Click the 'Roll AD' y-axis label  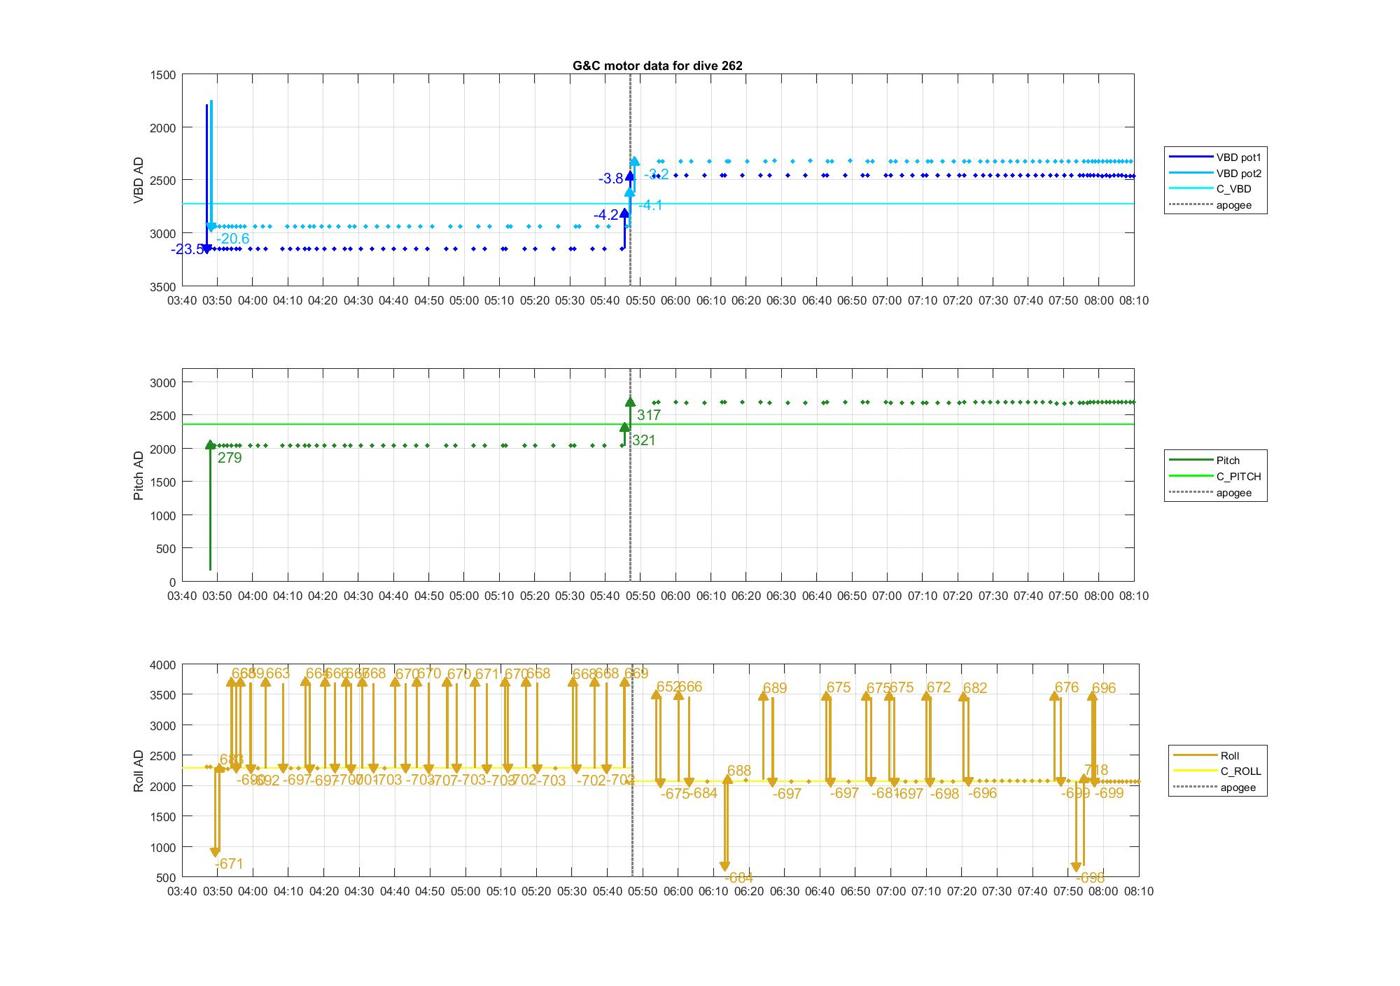[x=139, y=770]
